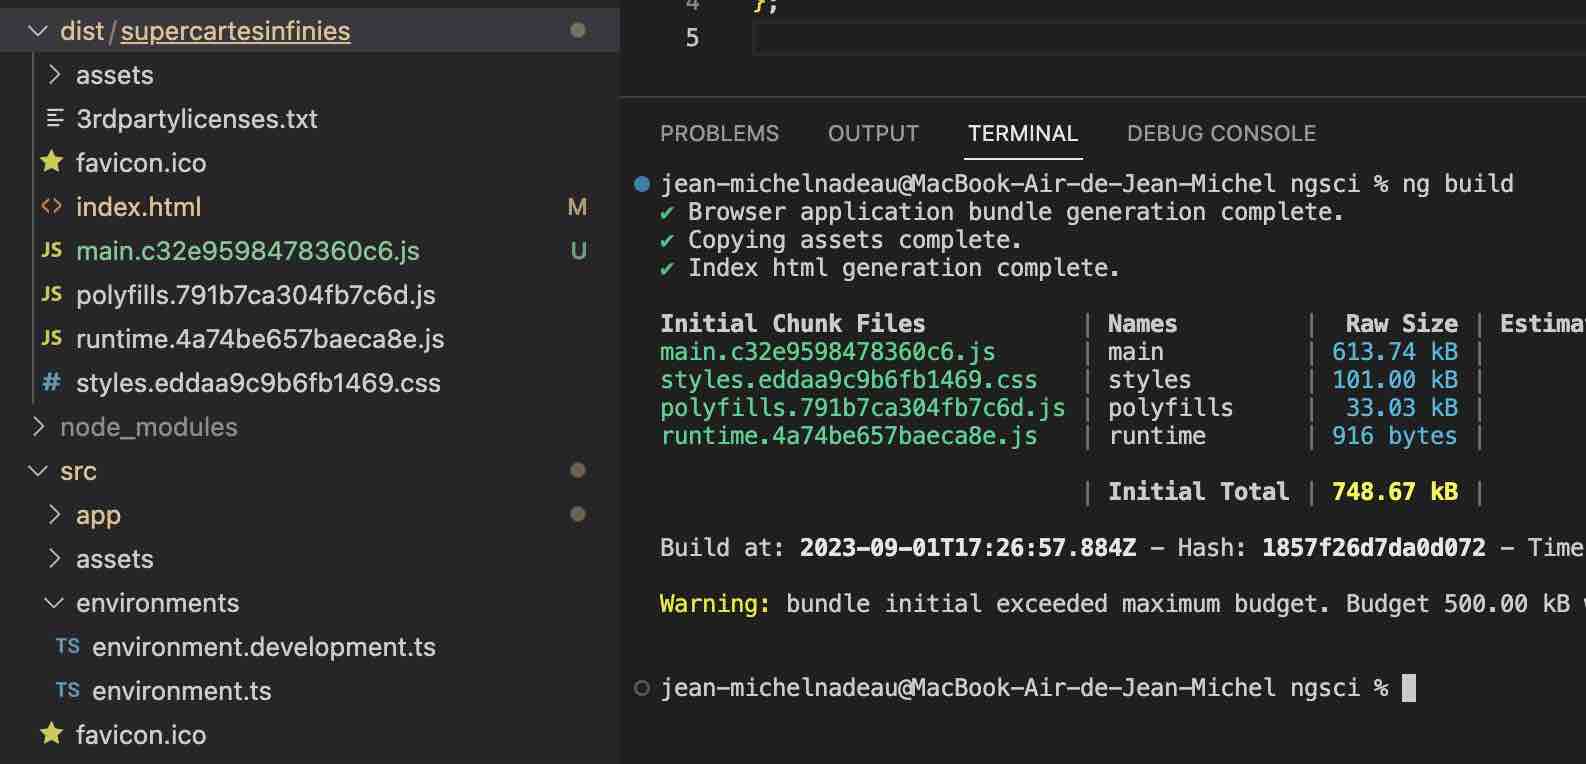Image resolution: width=1586 pixels, height=764 pixels.
Task: Open the DEBUG CONSOLE tab
Action: (1221, 133)
